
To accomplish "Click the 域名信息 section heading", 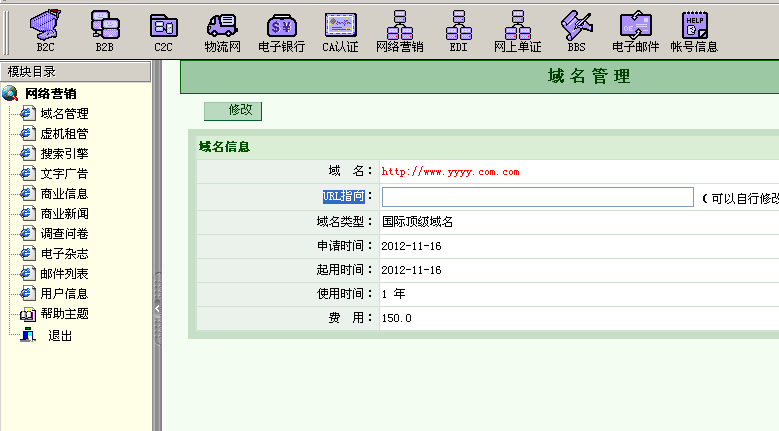I will [225, 147].
